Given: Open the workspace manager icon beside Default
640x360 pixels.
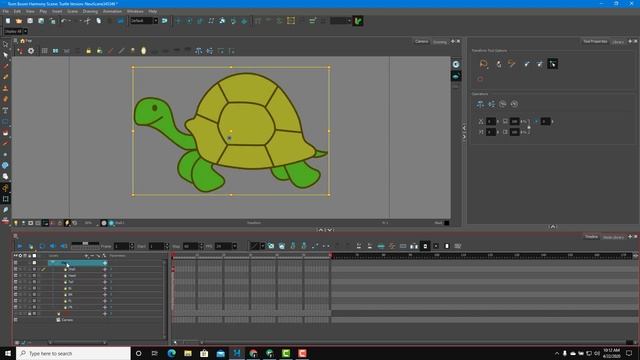Looking at the screenshot, I should (x=164, y=21).
